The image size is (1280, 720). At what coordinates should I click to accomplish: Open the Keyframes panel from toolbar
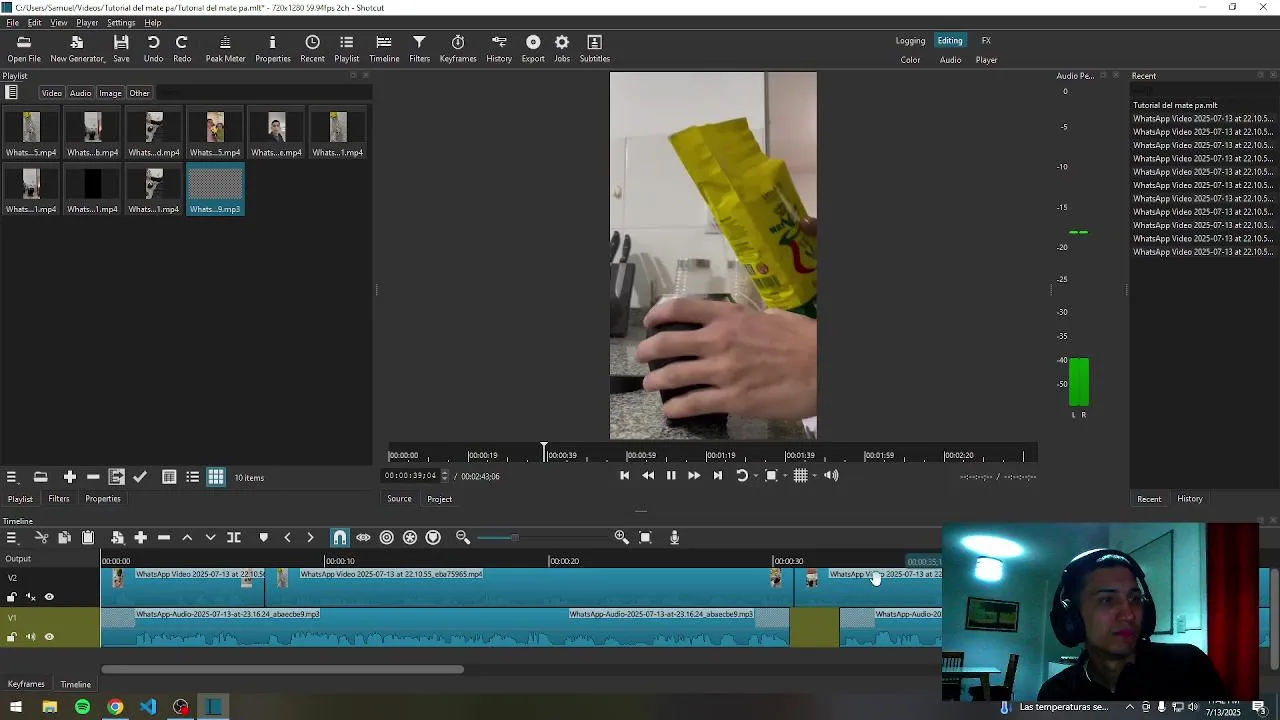pos(458,49)
